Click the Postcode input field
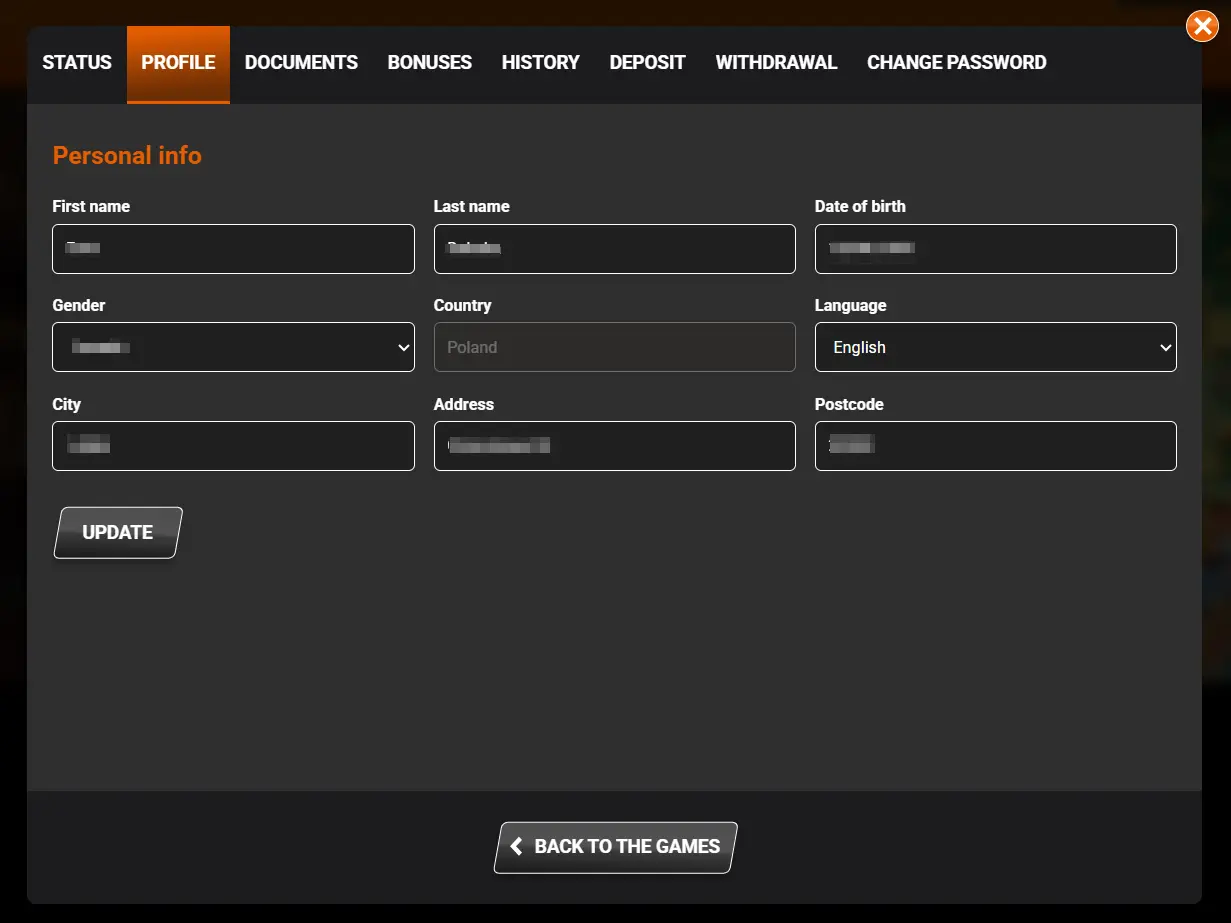The height and width of the screenshot is (923, 1231). 996,446
